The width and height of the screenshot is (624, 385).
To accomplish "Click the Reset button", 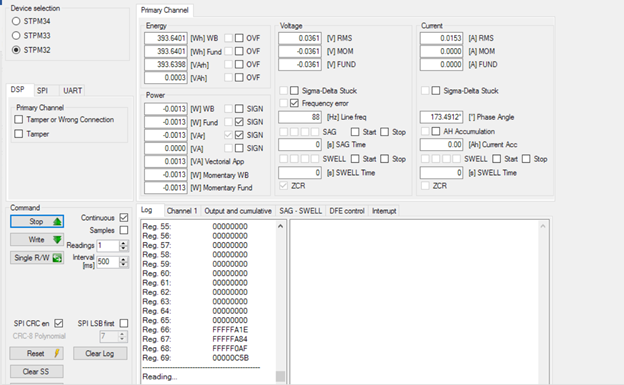I will 36,353.
